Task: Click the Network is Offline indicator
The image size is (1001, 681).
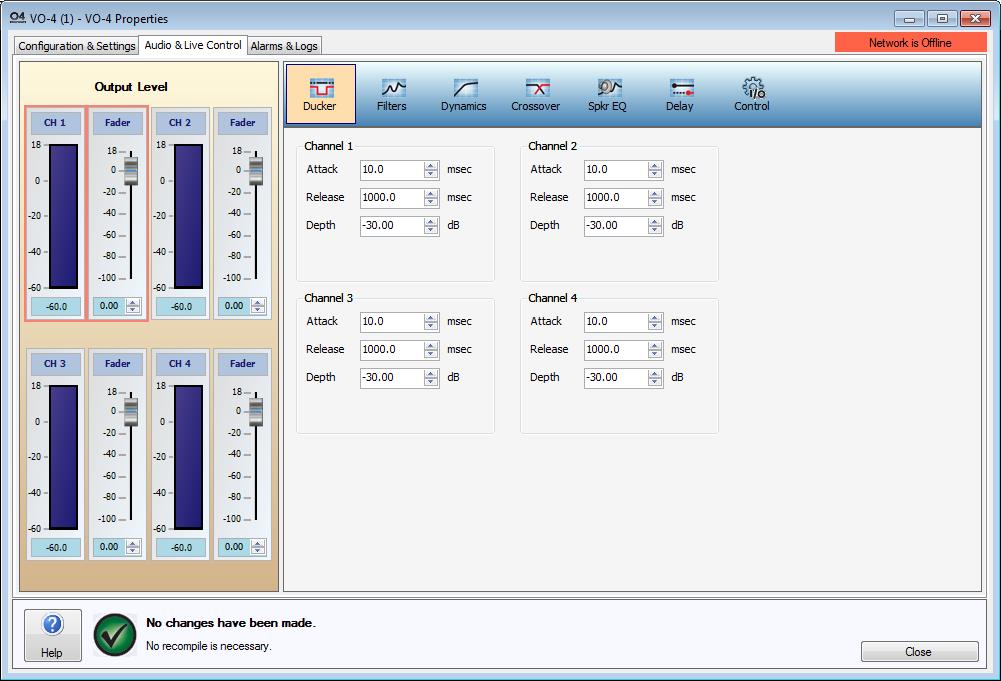Action: (x=910, y=43)
